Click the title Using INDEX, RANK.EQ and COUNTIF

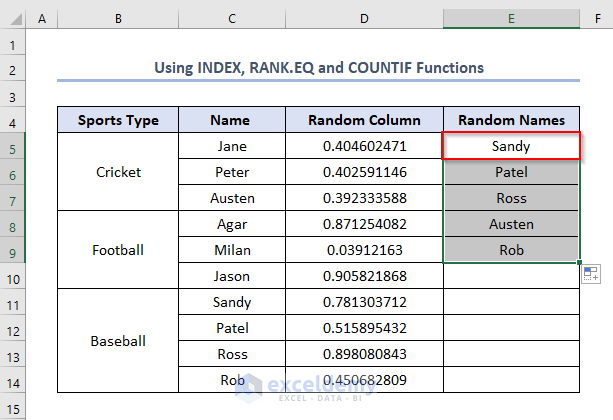click(318, 68)
